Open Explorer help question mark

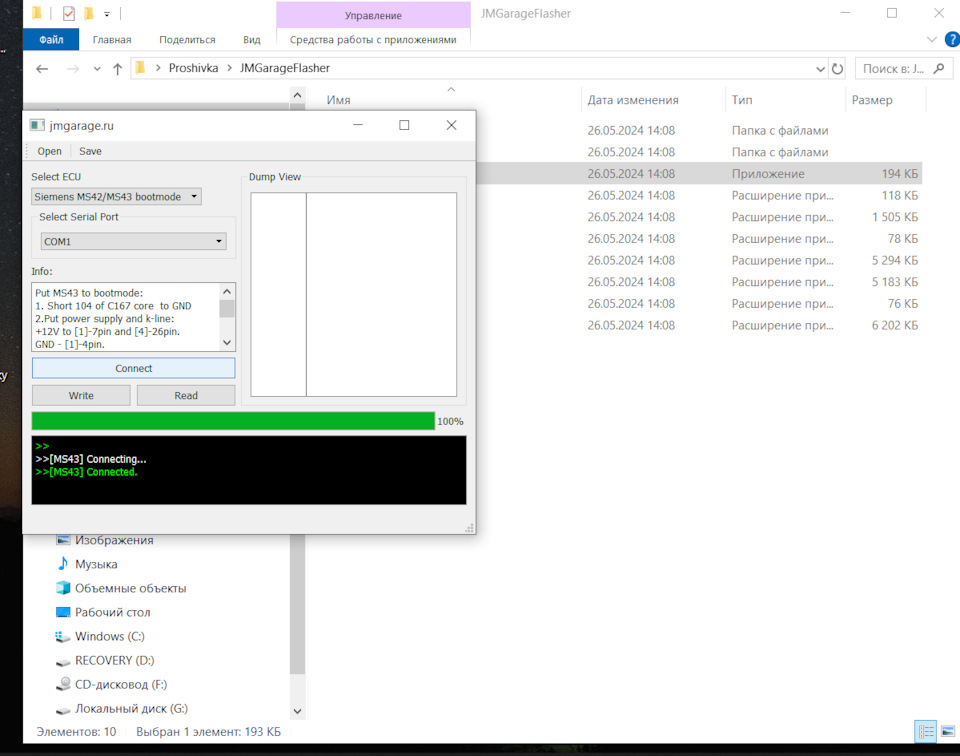pos(952,40)
